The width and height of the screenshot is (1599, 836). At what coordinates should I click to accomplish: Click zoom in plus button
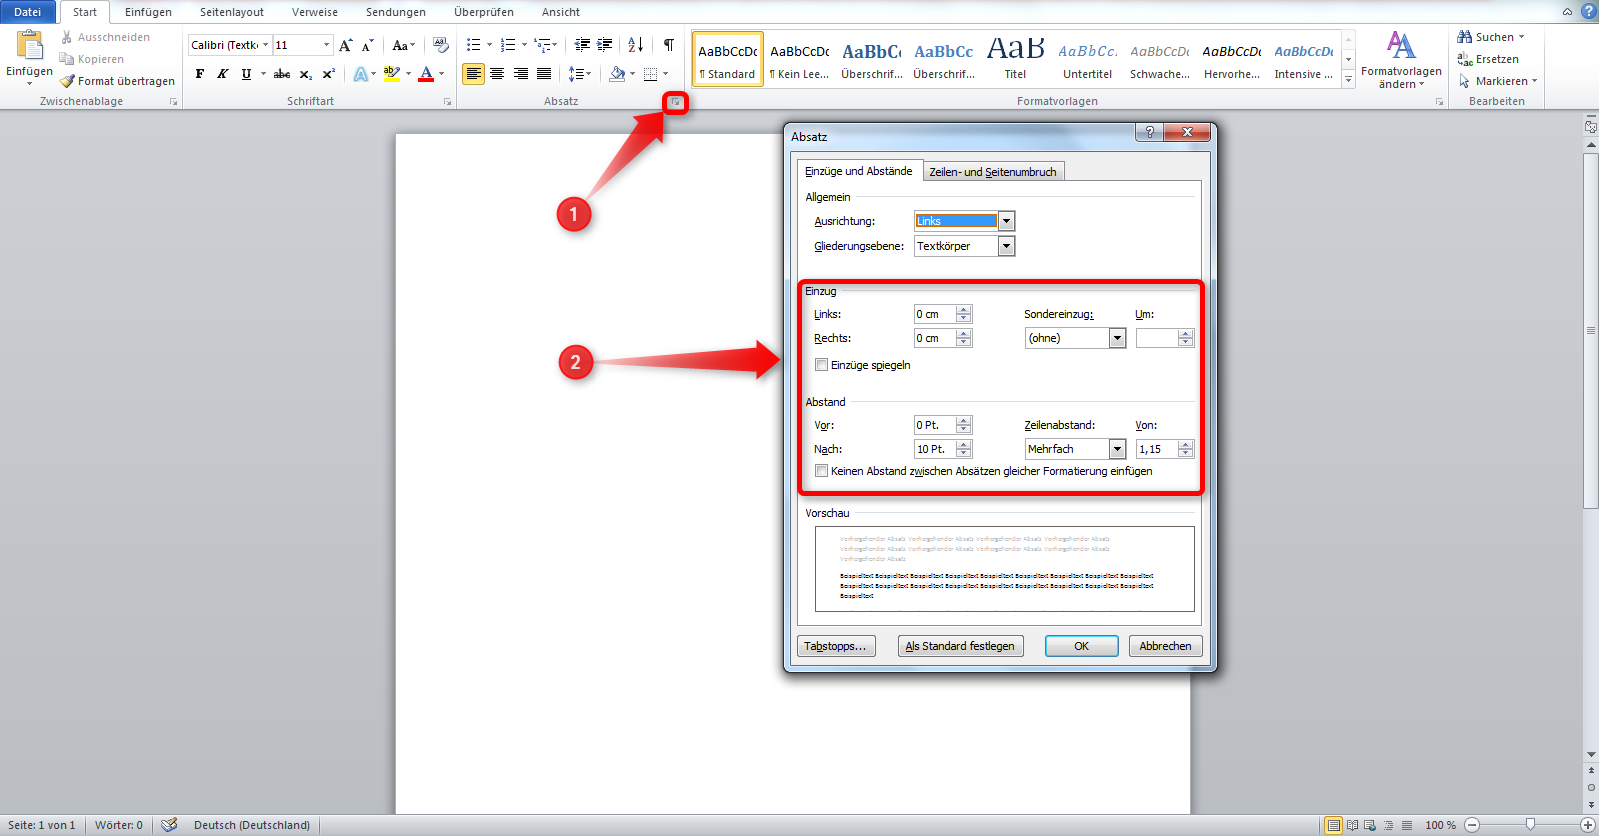pos(1588,825)
